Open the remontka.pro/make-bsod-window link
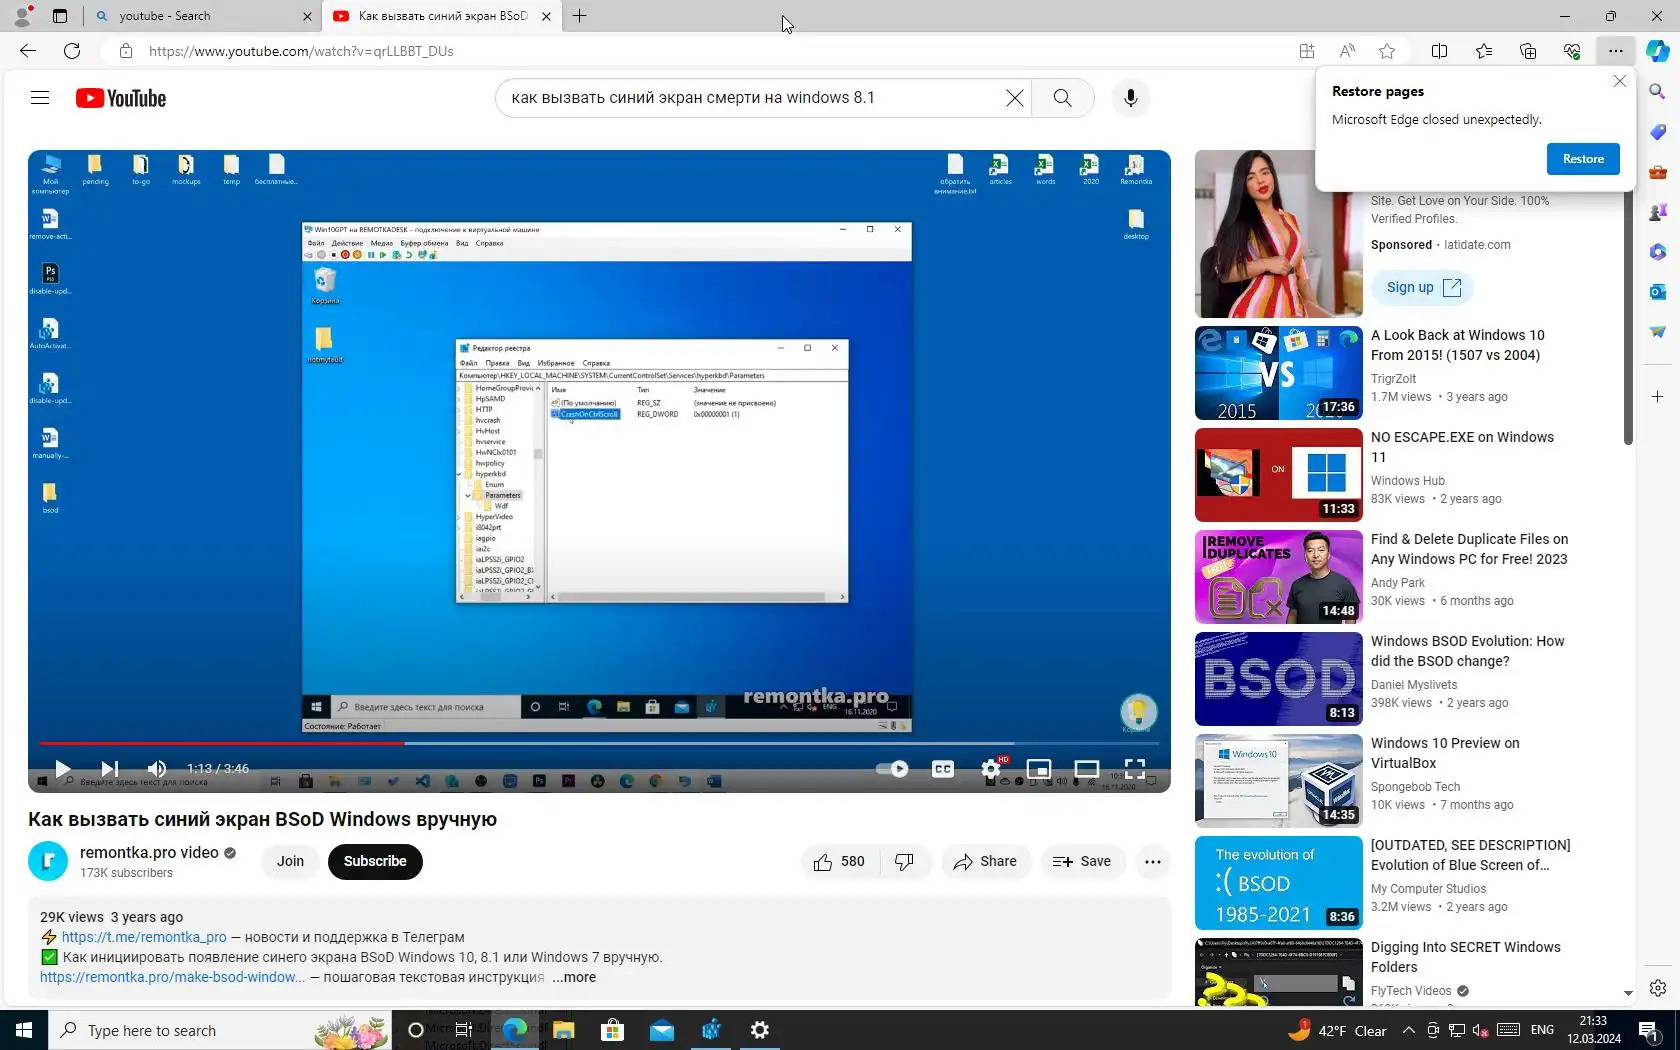This screenshot has width=1680, height=1050. (x=173, y=978)
